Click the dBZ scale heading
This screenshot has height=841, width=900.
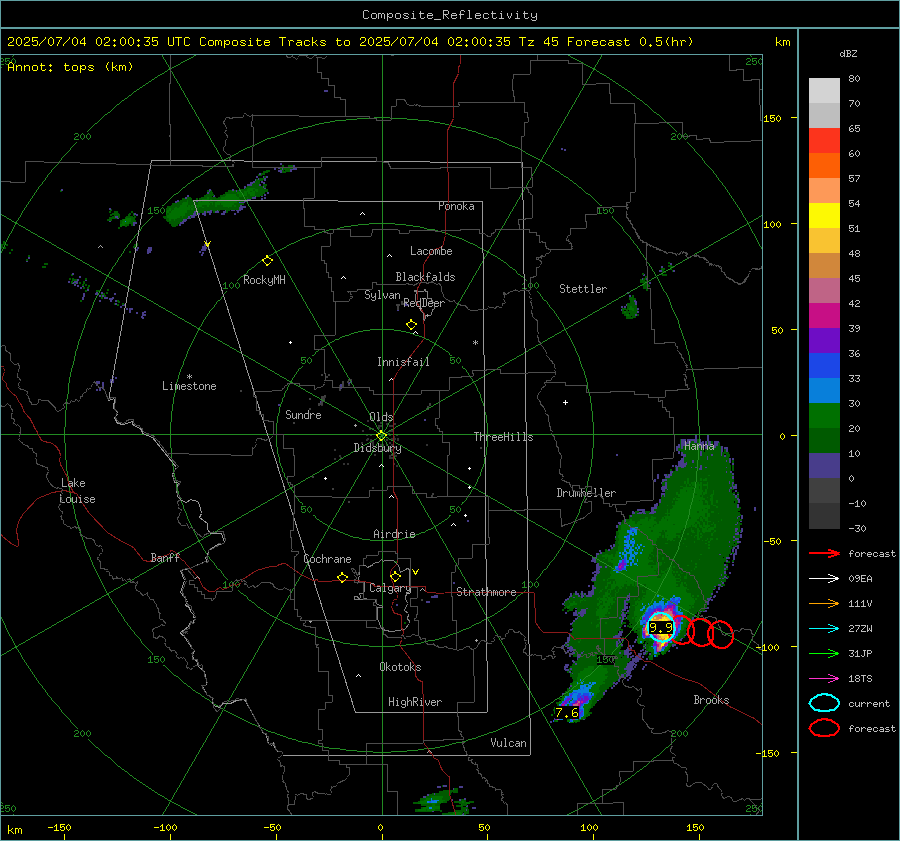(848, 54)
